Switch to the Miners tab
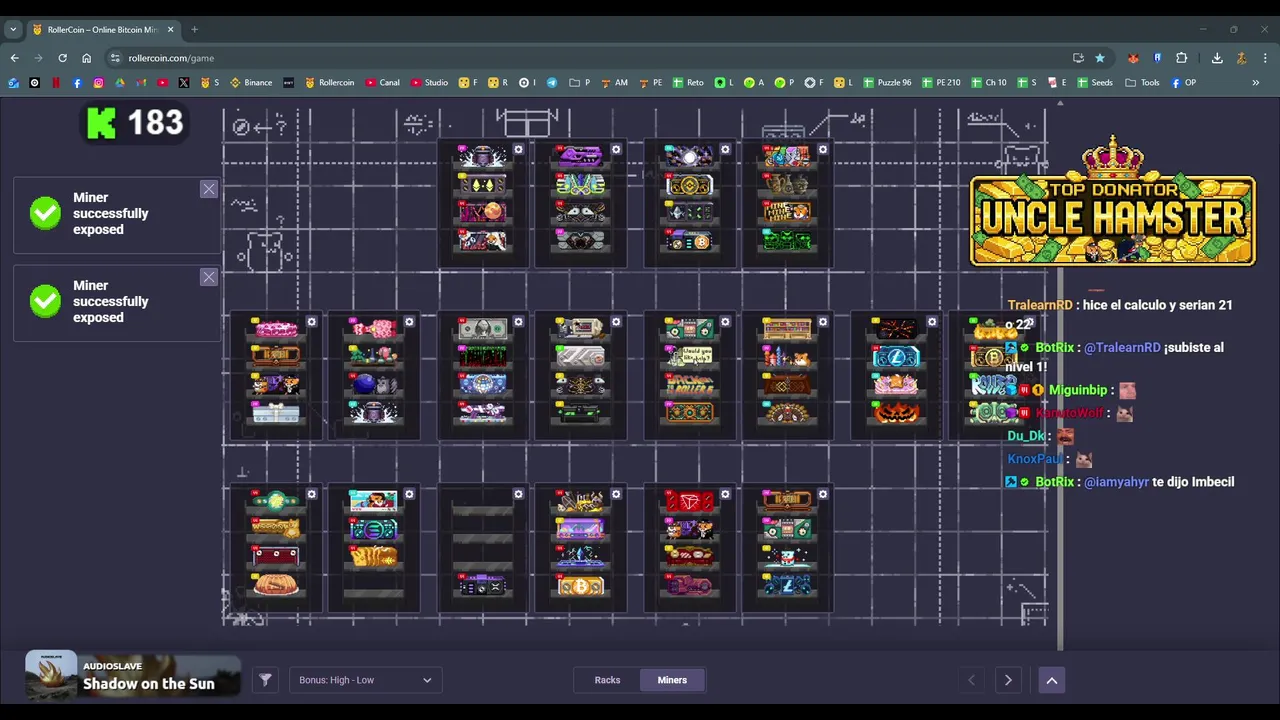This screenshot has width=1280, height=720. pos(672,680)
